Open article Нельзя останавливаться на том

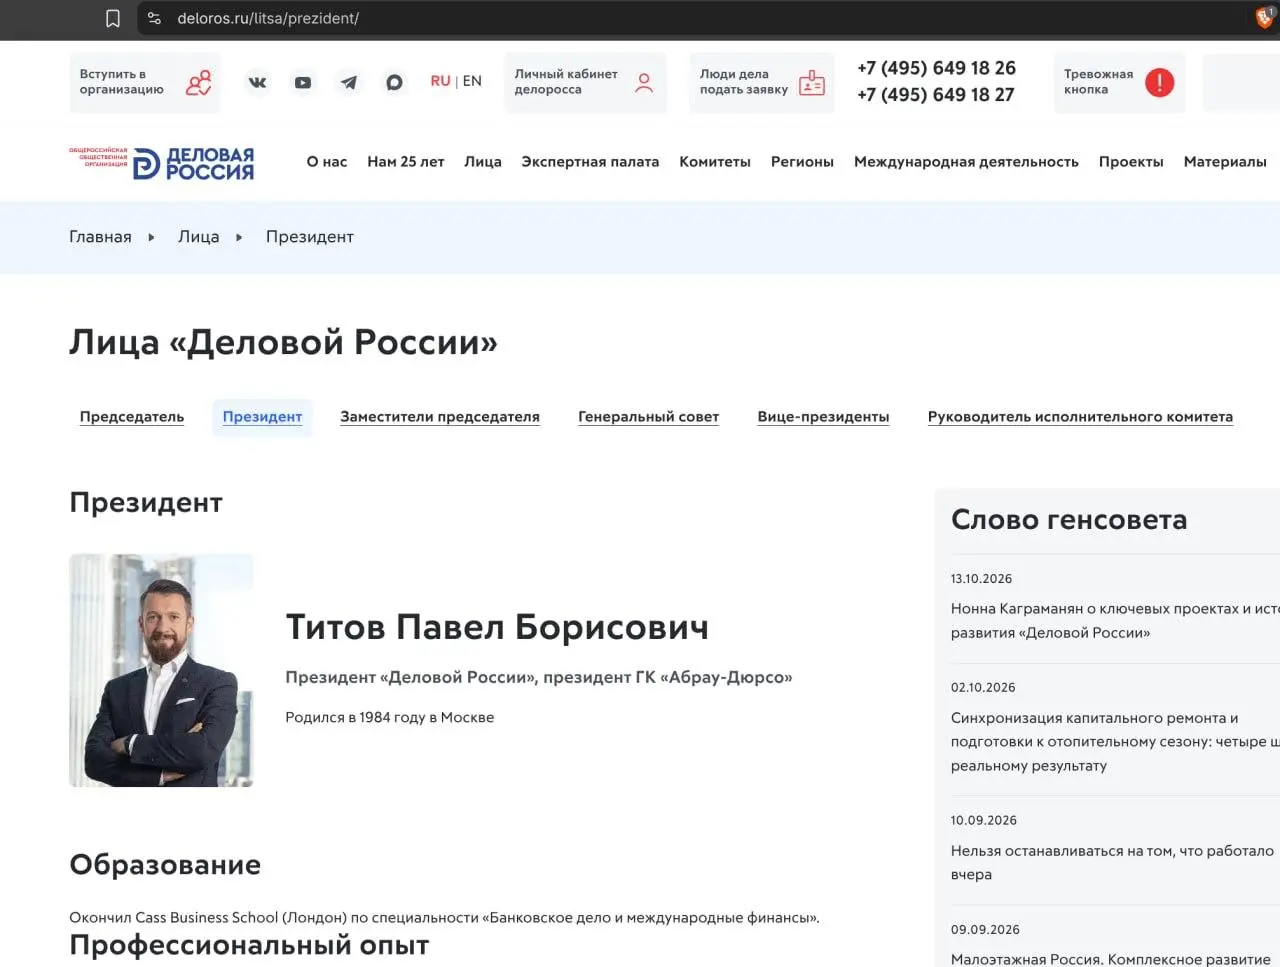pos(1112,862)
